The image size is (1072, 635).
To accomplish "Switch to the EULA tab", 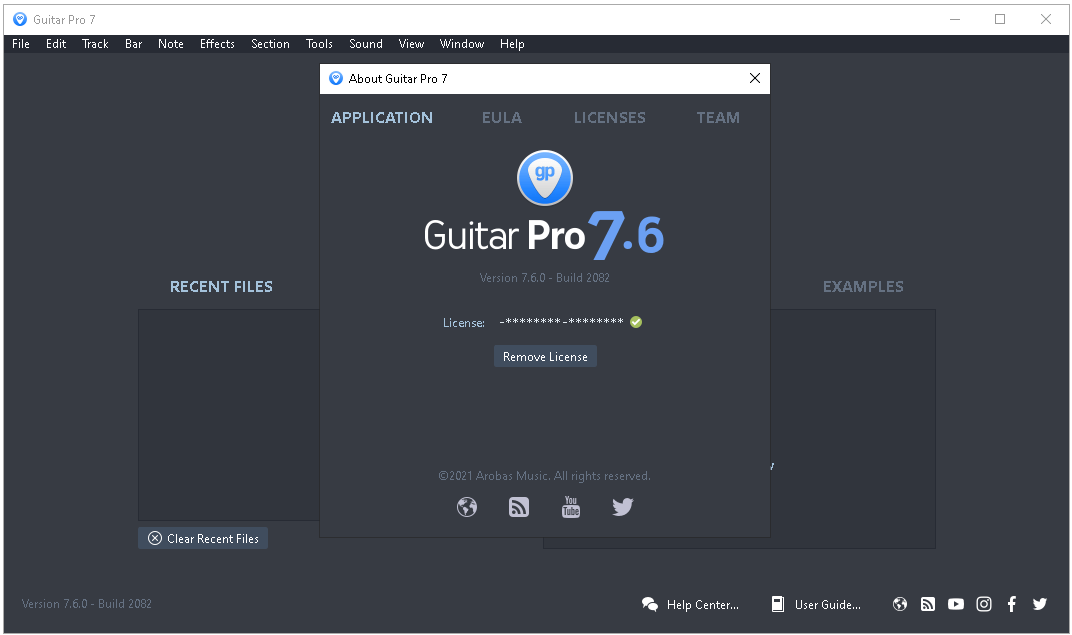I will 502,118.
